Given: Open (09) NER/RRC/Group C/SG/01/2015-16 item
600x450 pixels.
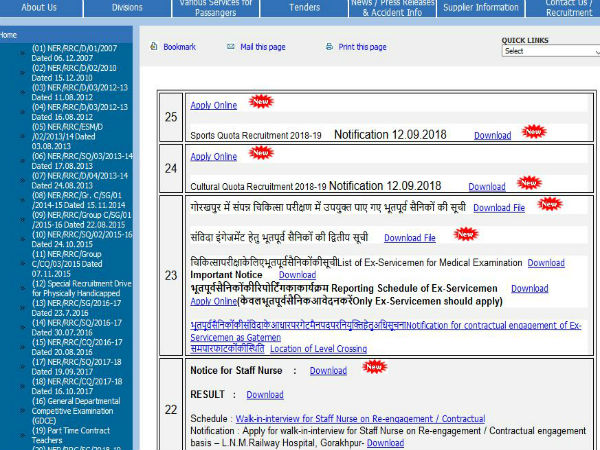Looking at the screenshot, I should point(82,220).
